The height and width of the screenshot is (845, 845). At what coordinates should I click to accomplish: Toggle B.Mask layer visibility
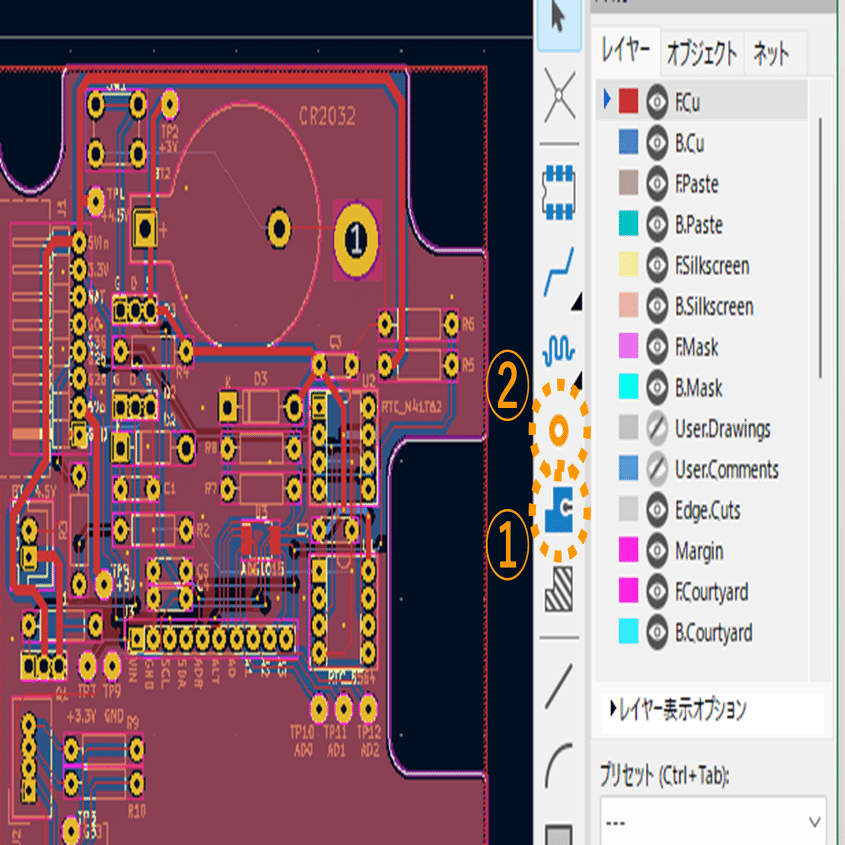pos(657,387)
